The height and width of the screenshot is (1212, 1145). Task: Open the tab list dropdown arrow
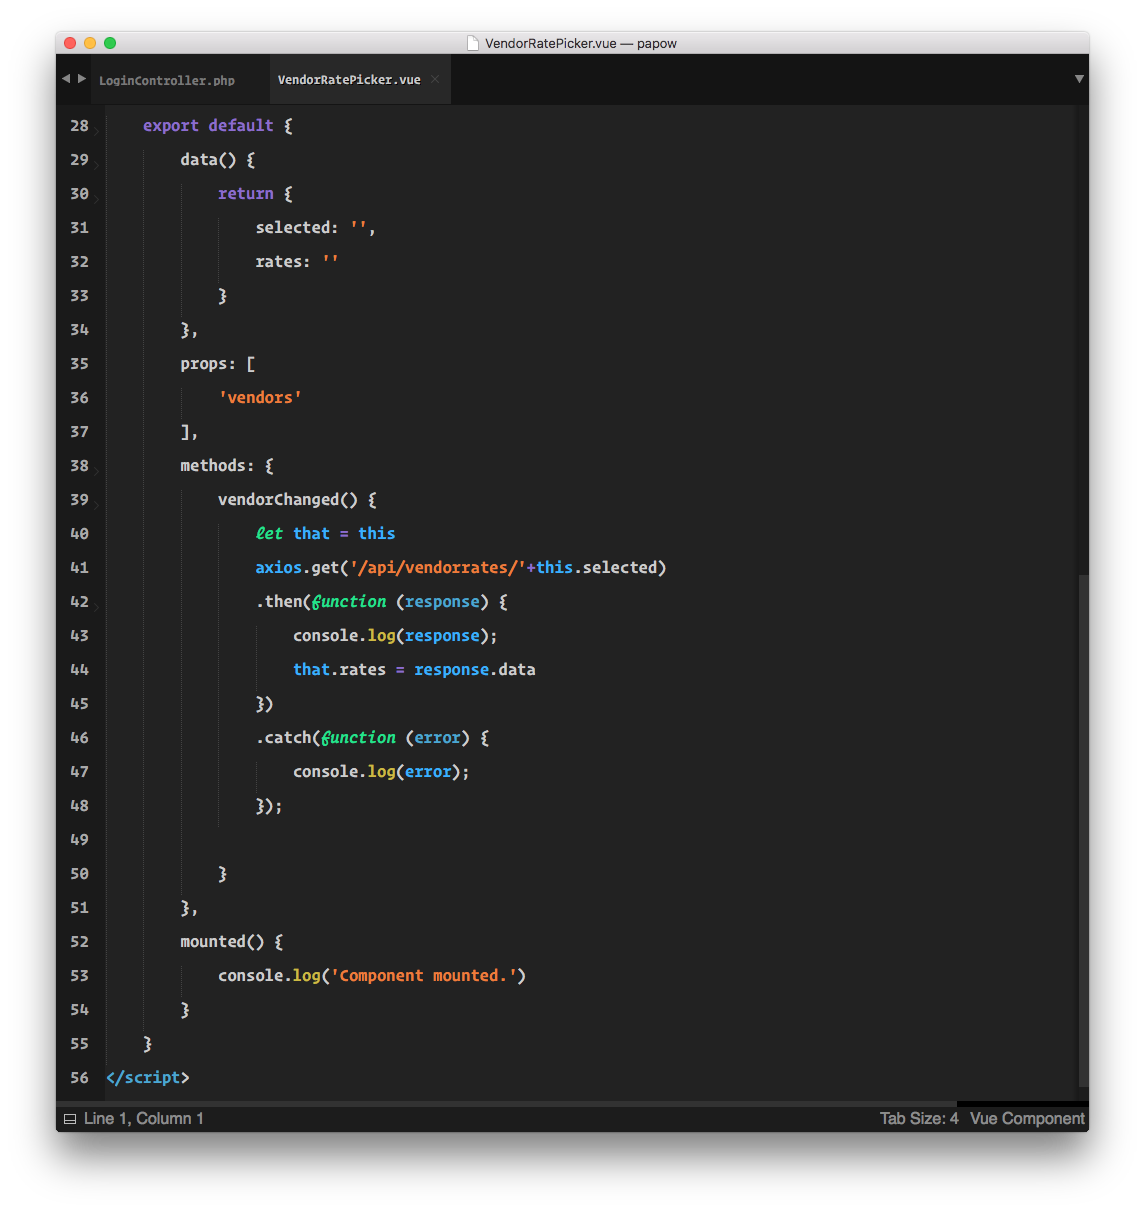tap(1079, 79)
